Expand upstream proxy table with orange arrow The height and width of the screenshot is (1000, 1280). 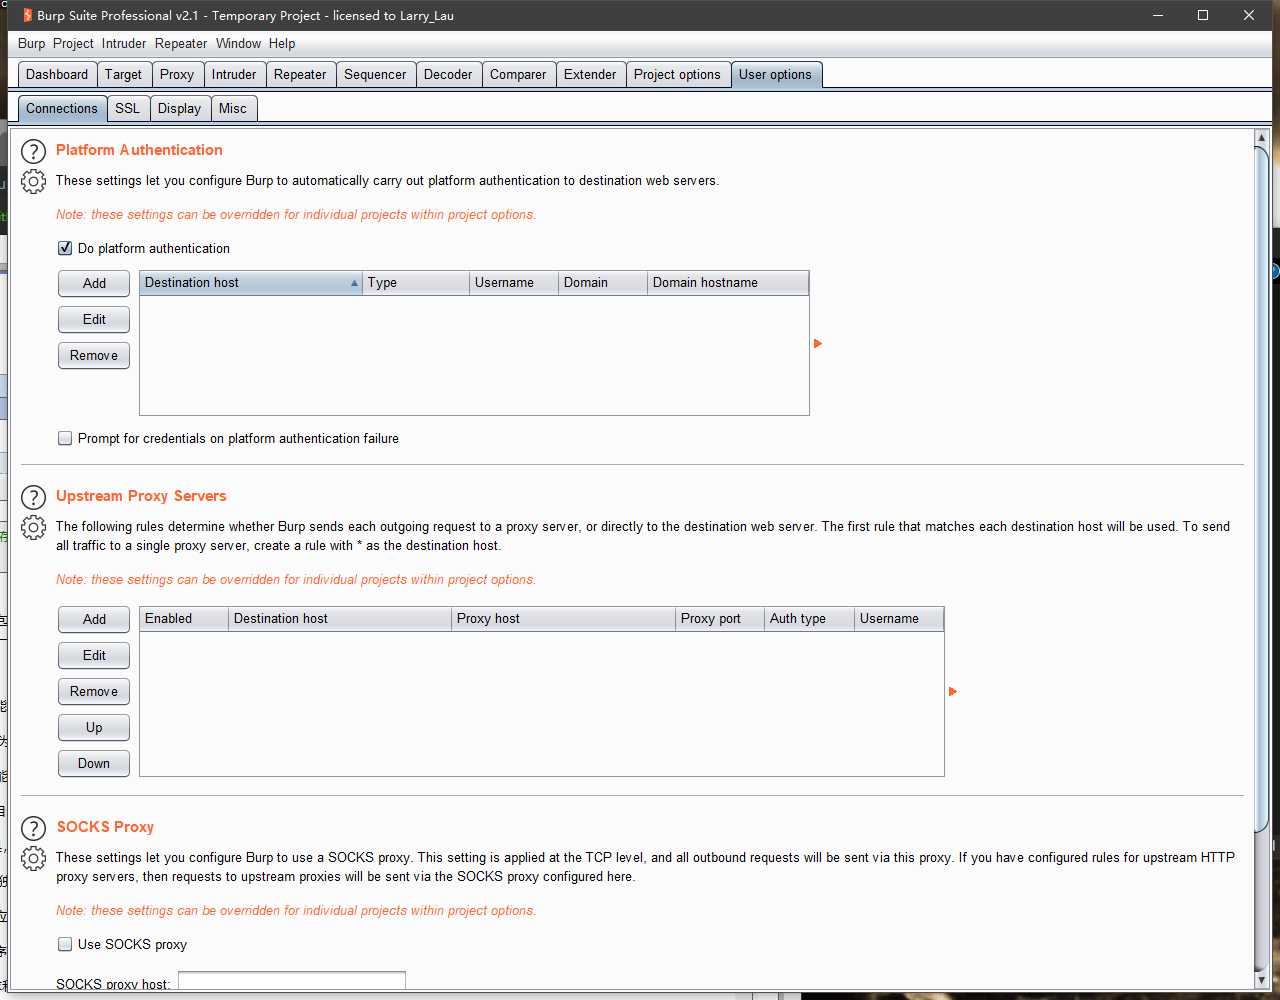point(953,691)
